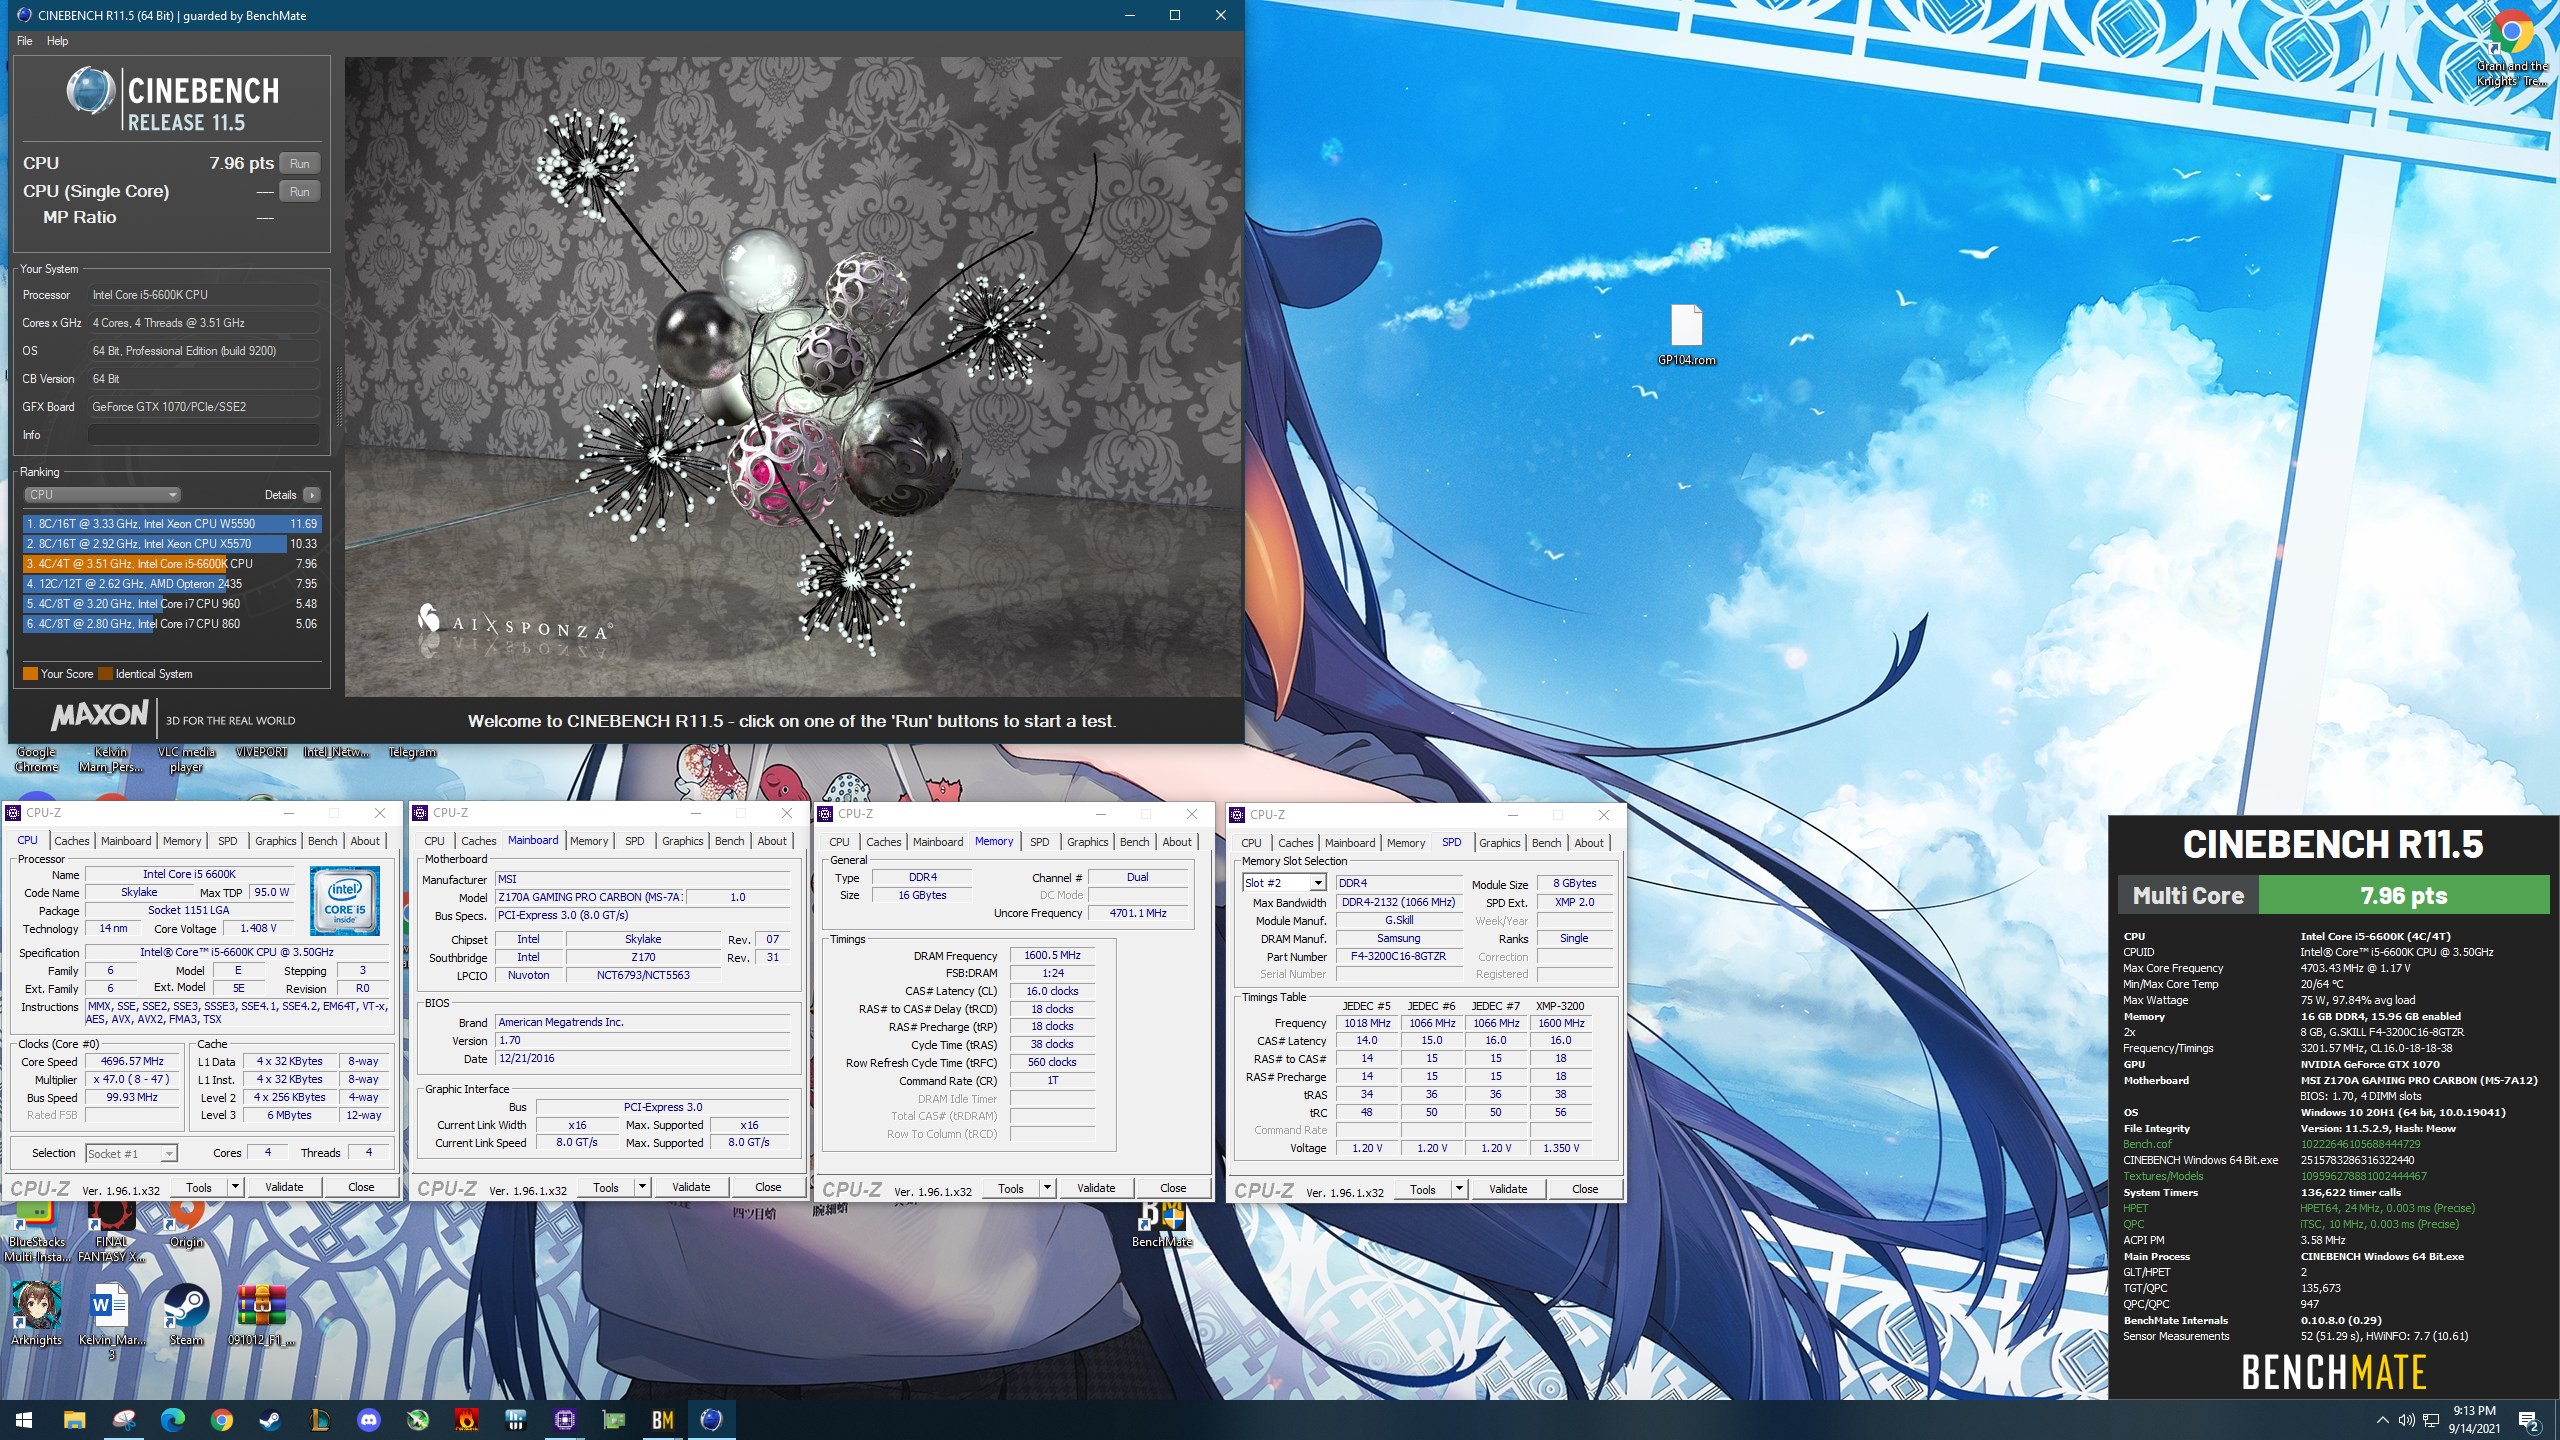This screenshot has width=2560, height=1440.
Task: Click Validate in CPU-Z SPD window
Action: pyautogui.click(x=1508, y=1189)
